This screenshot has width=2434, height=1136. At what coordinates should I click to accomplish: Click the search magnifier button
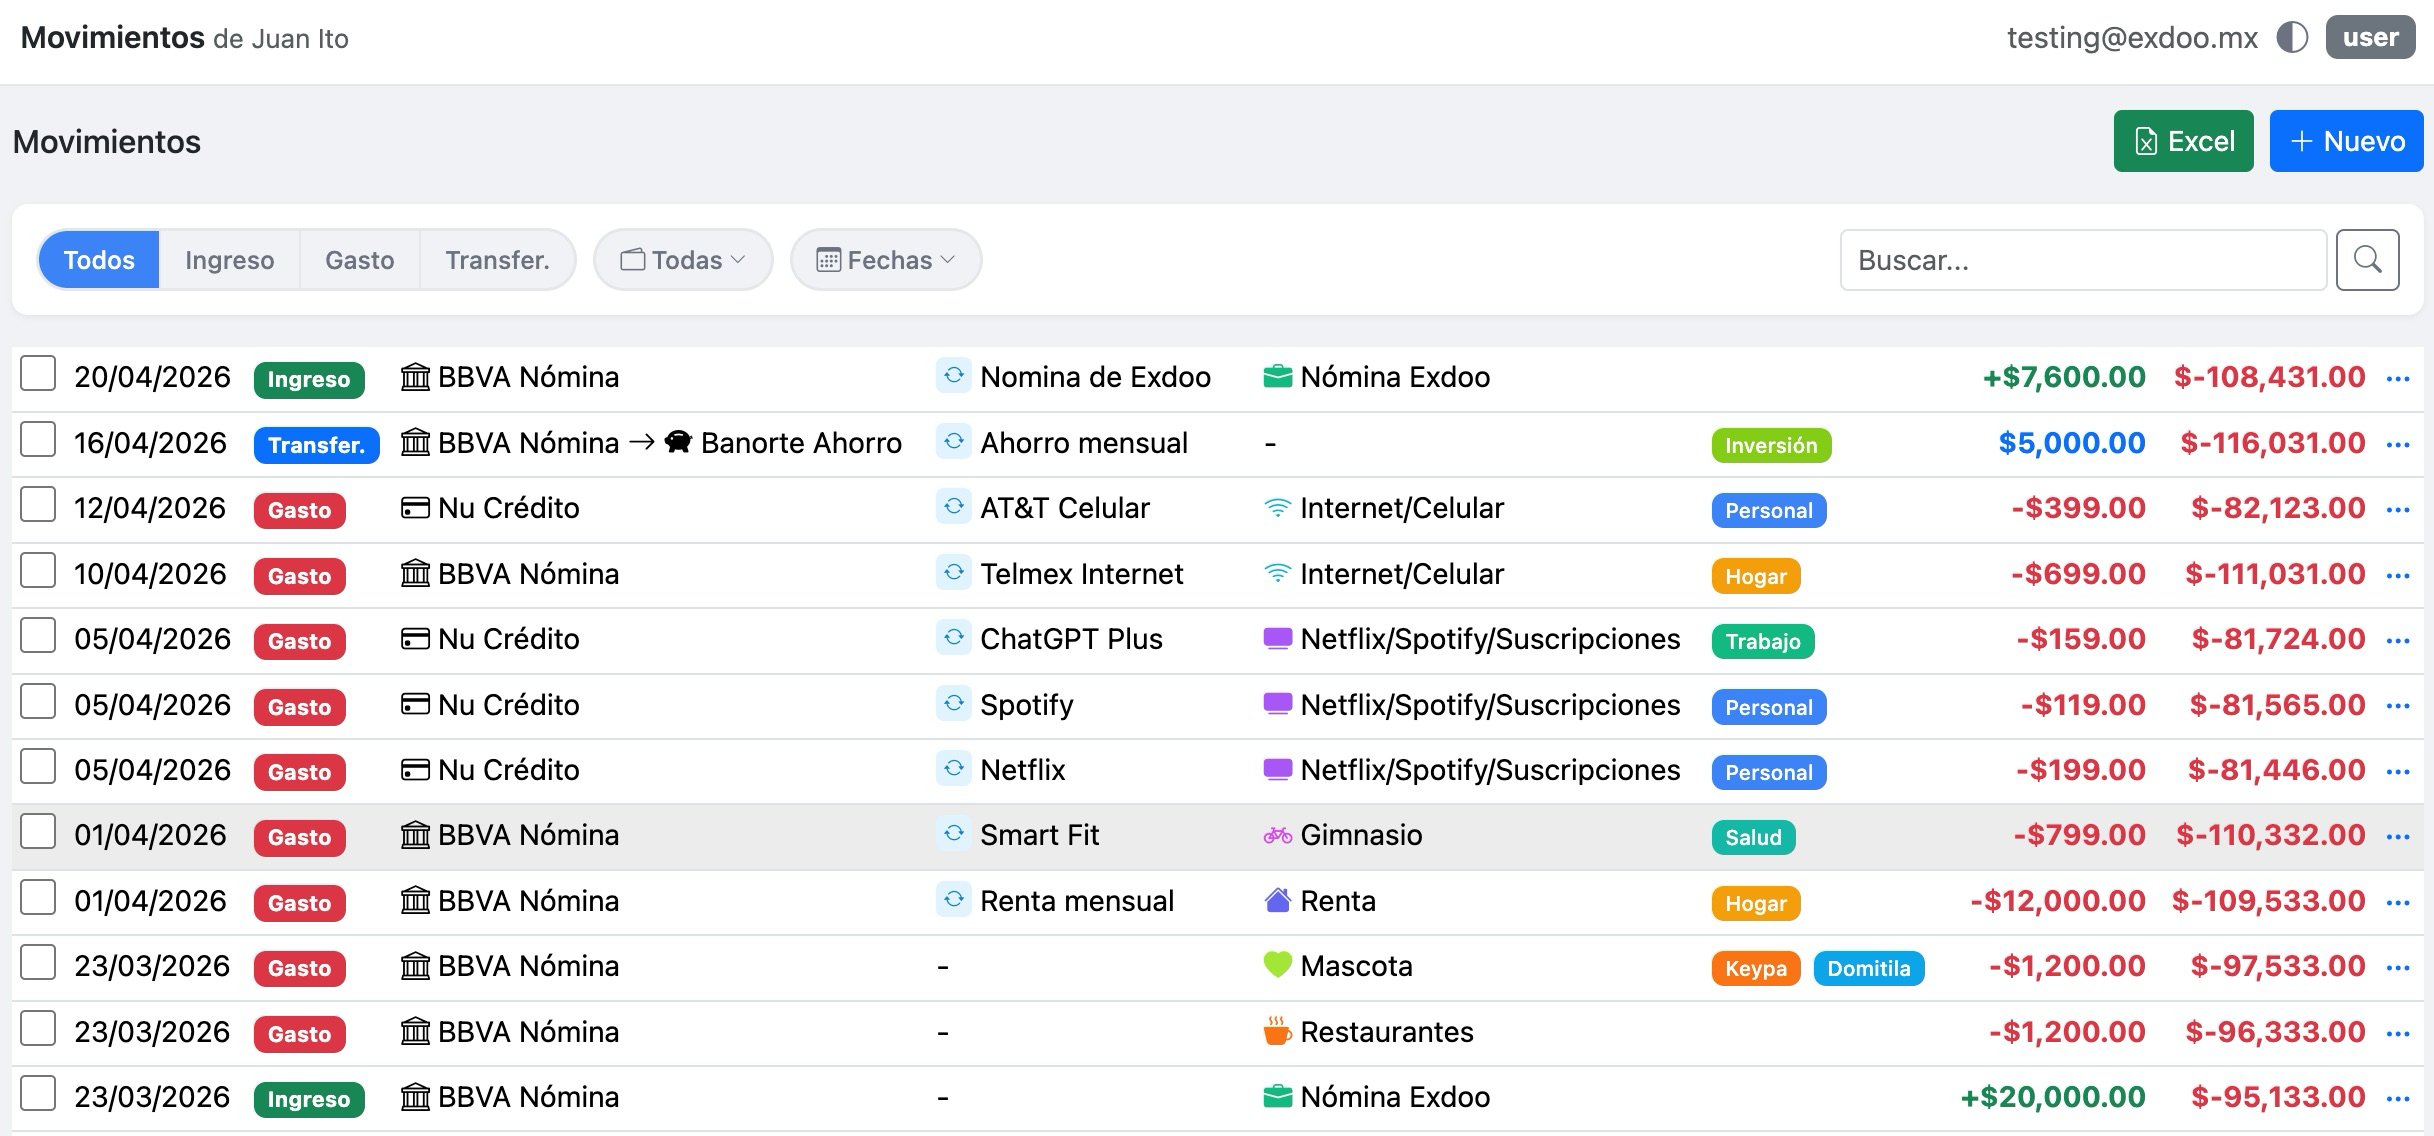(x=2367, y=260)
